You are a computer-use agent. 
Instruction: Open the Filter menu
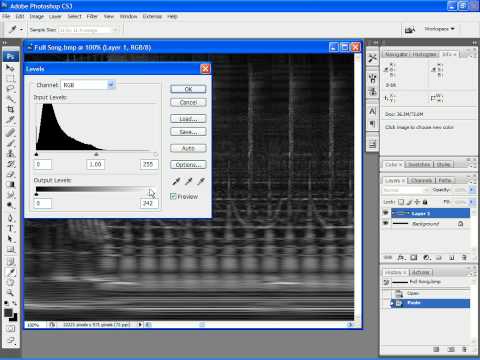[x=92, y=16]
